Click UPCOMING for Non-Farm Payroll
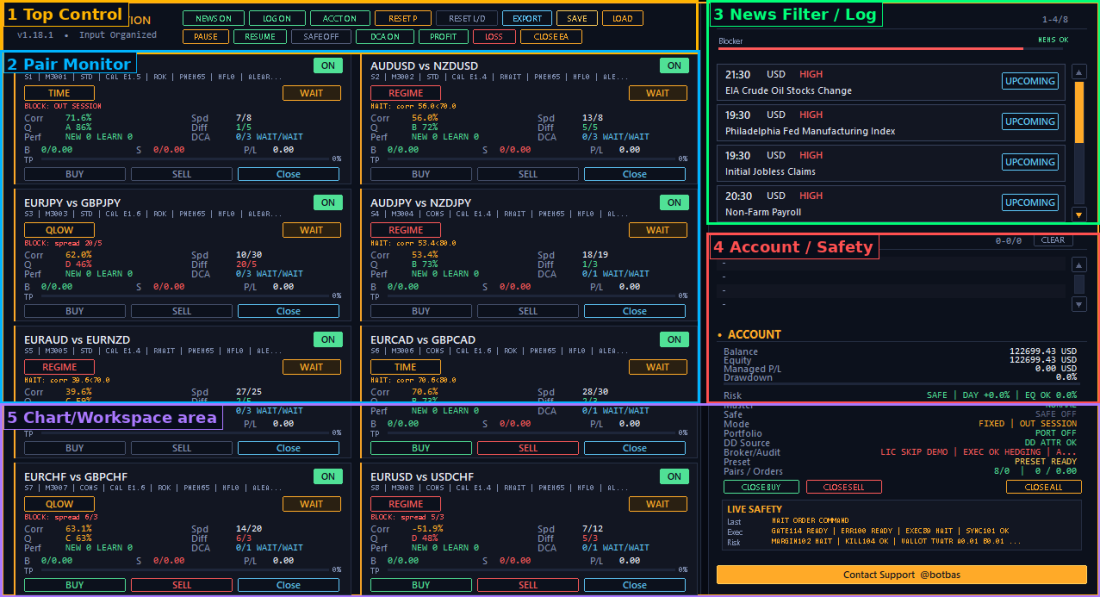This screenshot has width=1100, height=597. point(1029,203)
